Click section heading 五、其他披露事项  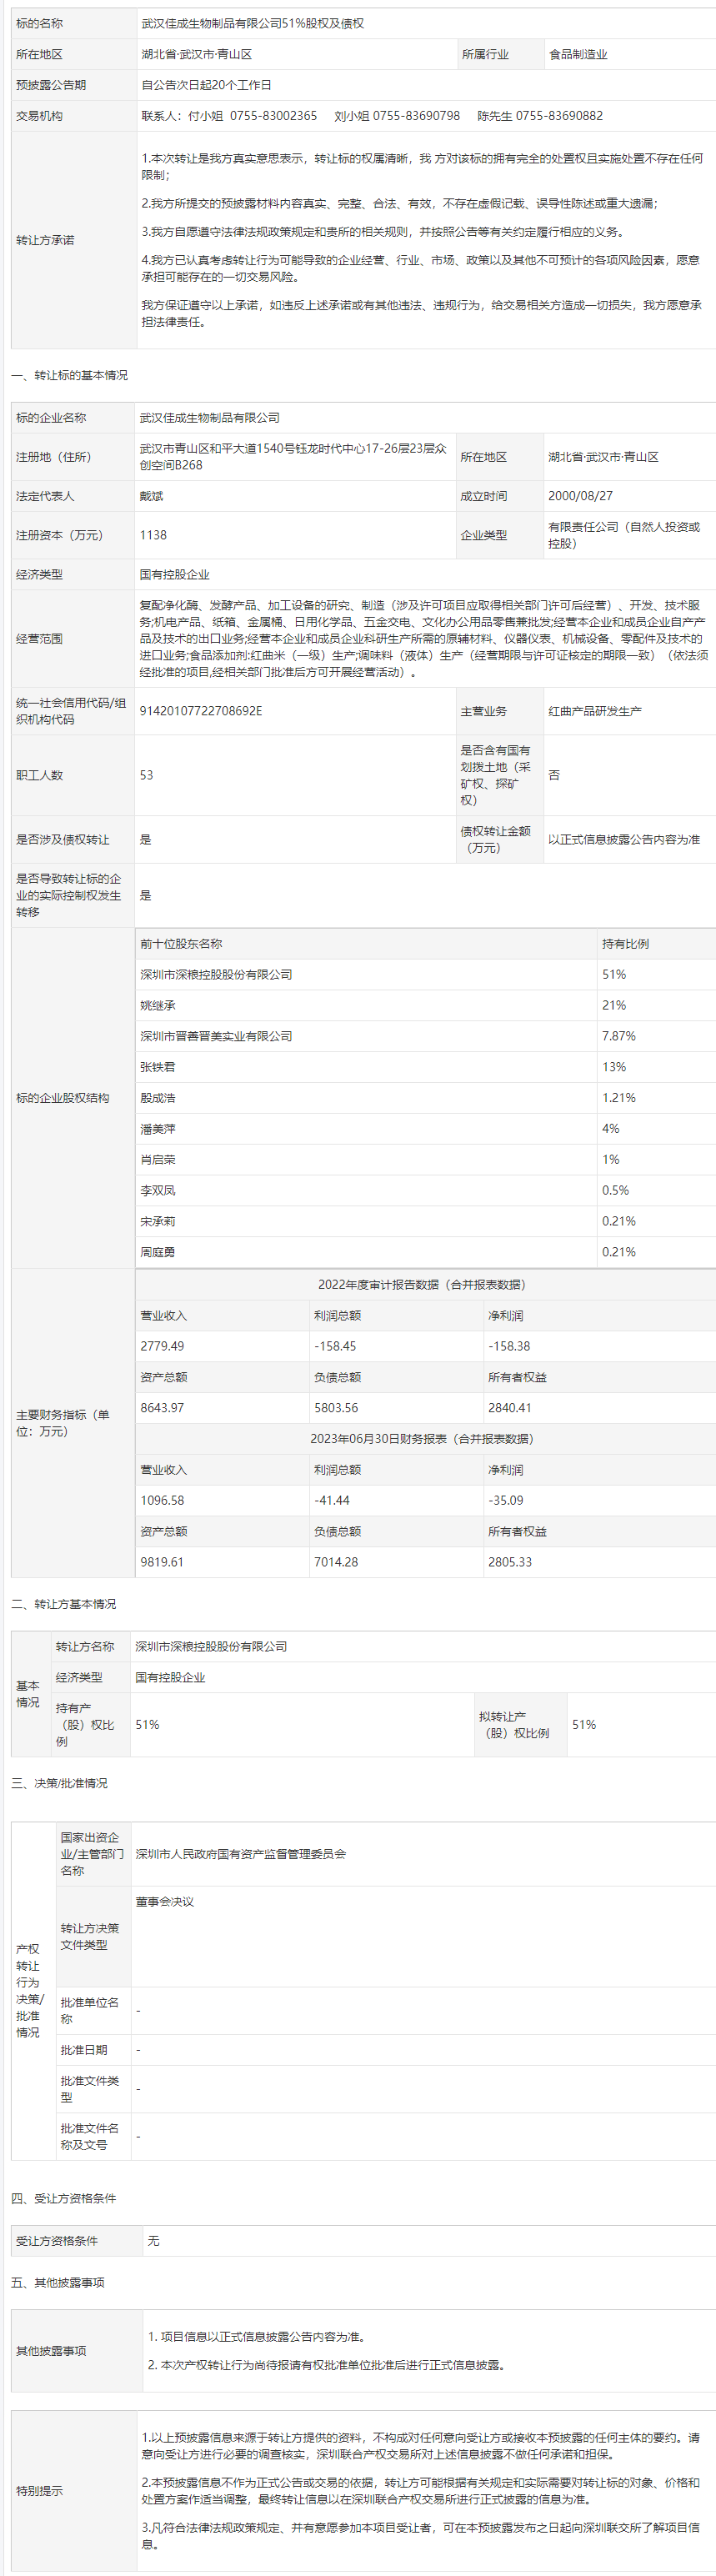[58, 2282]
